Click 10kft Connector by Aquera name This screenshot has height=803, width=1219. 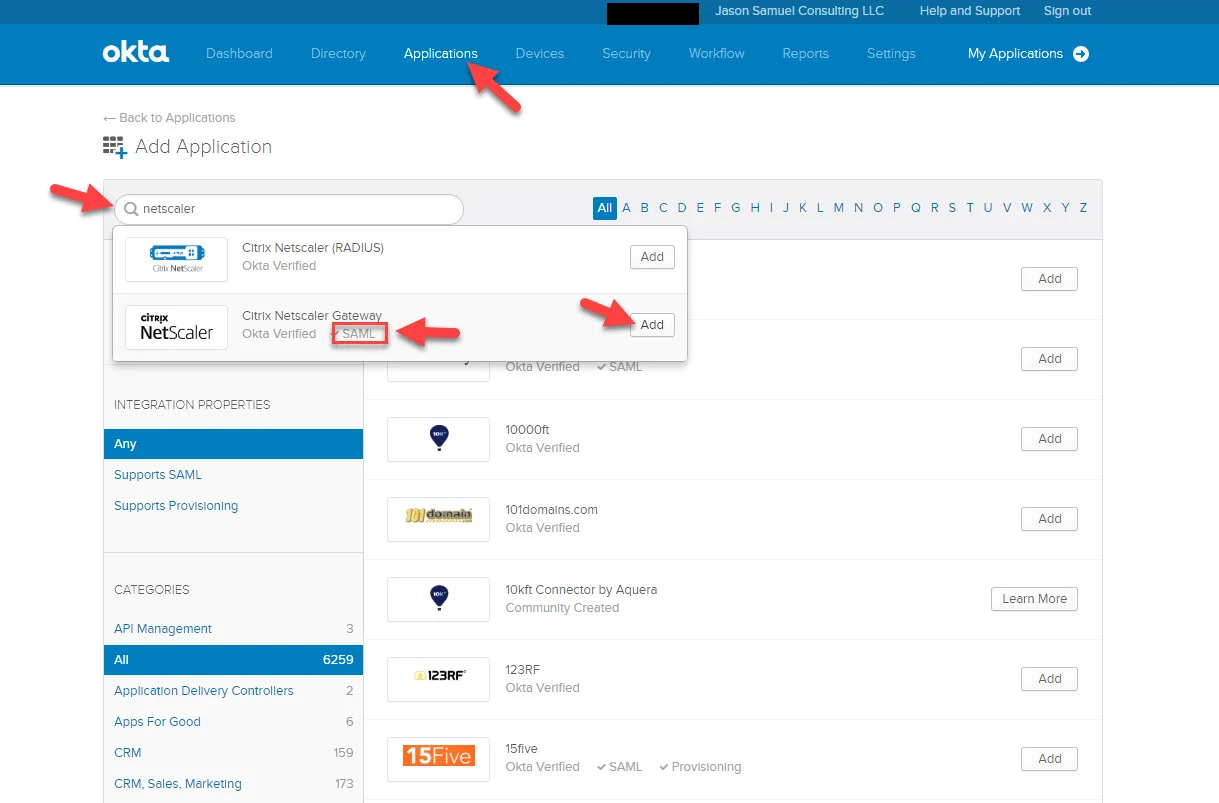(x=581, y=590)
